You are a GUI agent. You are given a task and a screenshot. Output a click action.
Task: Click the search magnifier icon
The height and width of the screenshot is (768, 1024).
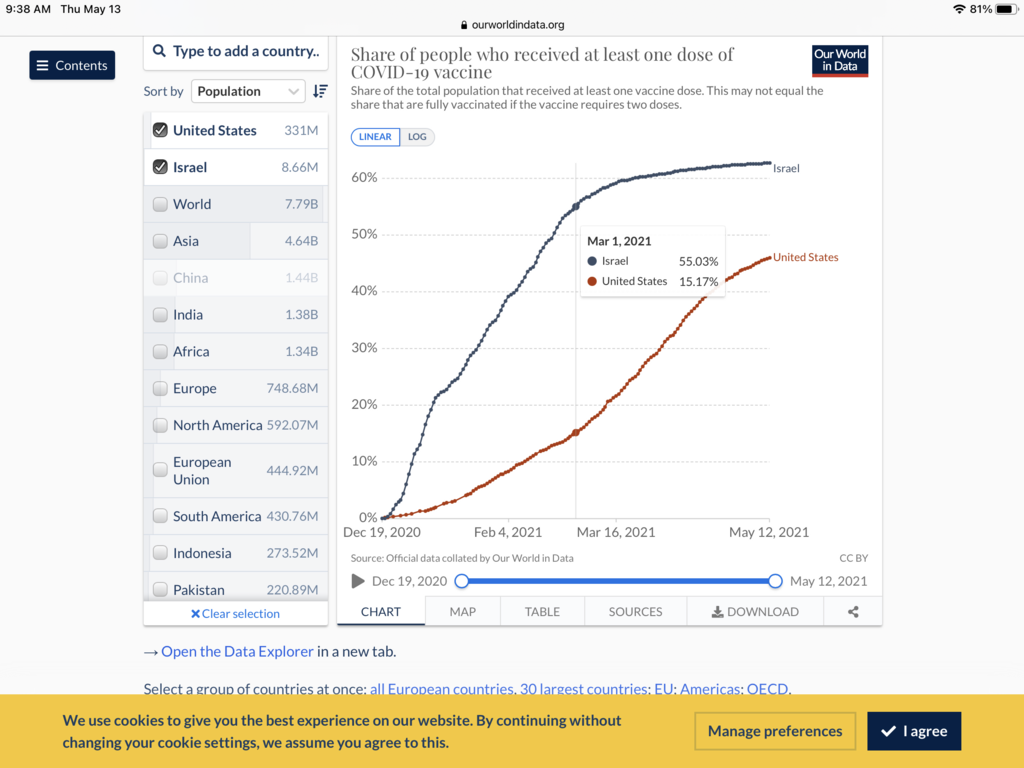point(160,51)
